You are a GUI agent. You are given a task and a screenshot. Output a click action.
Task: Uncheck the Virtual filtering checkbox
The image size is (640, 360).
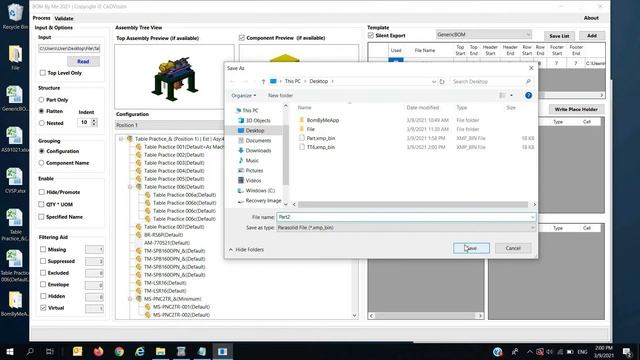[x=43, y=308]
